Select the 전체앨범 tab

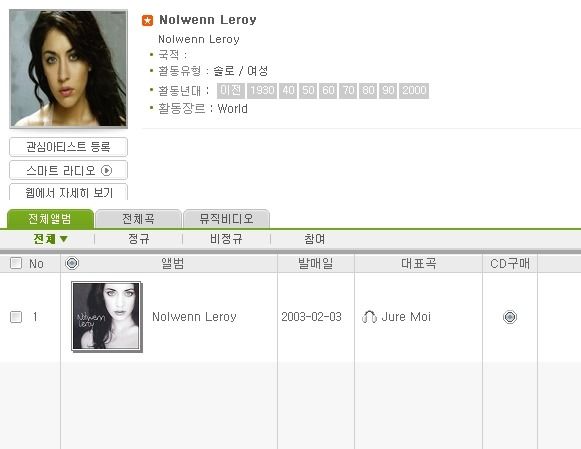pos(50,219)
